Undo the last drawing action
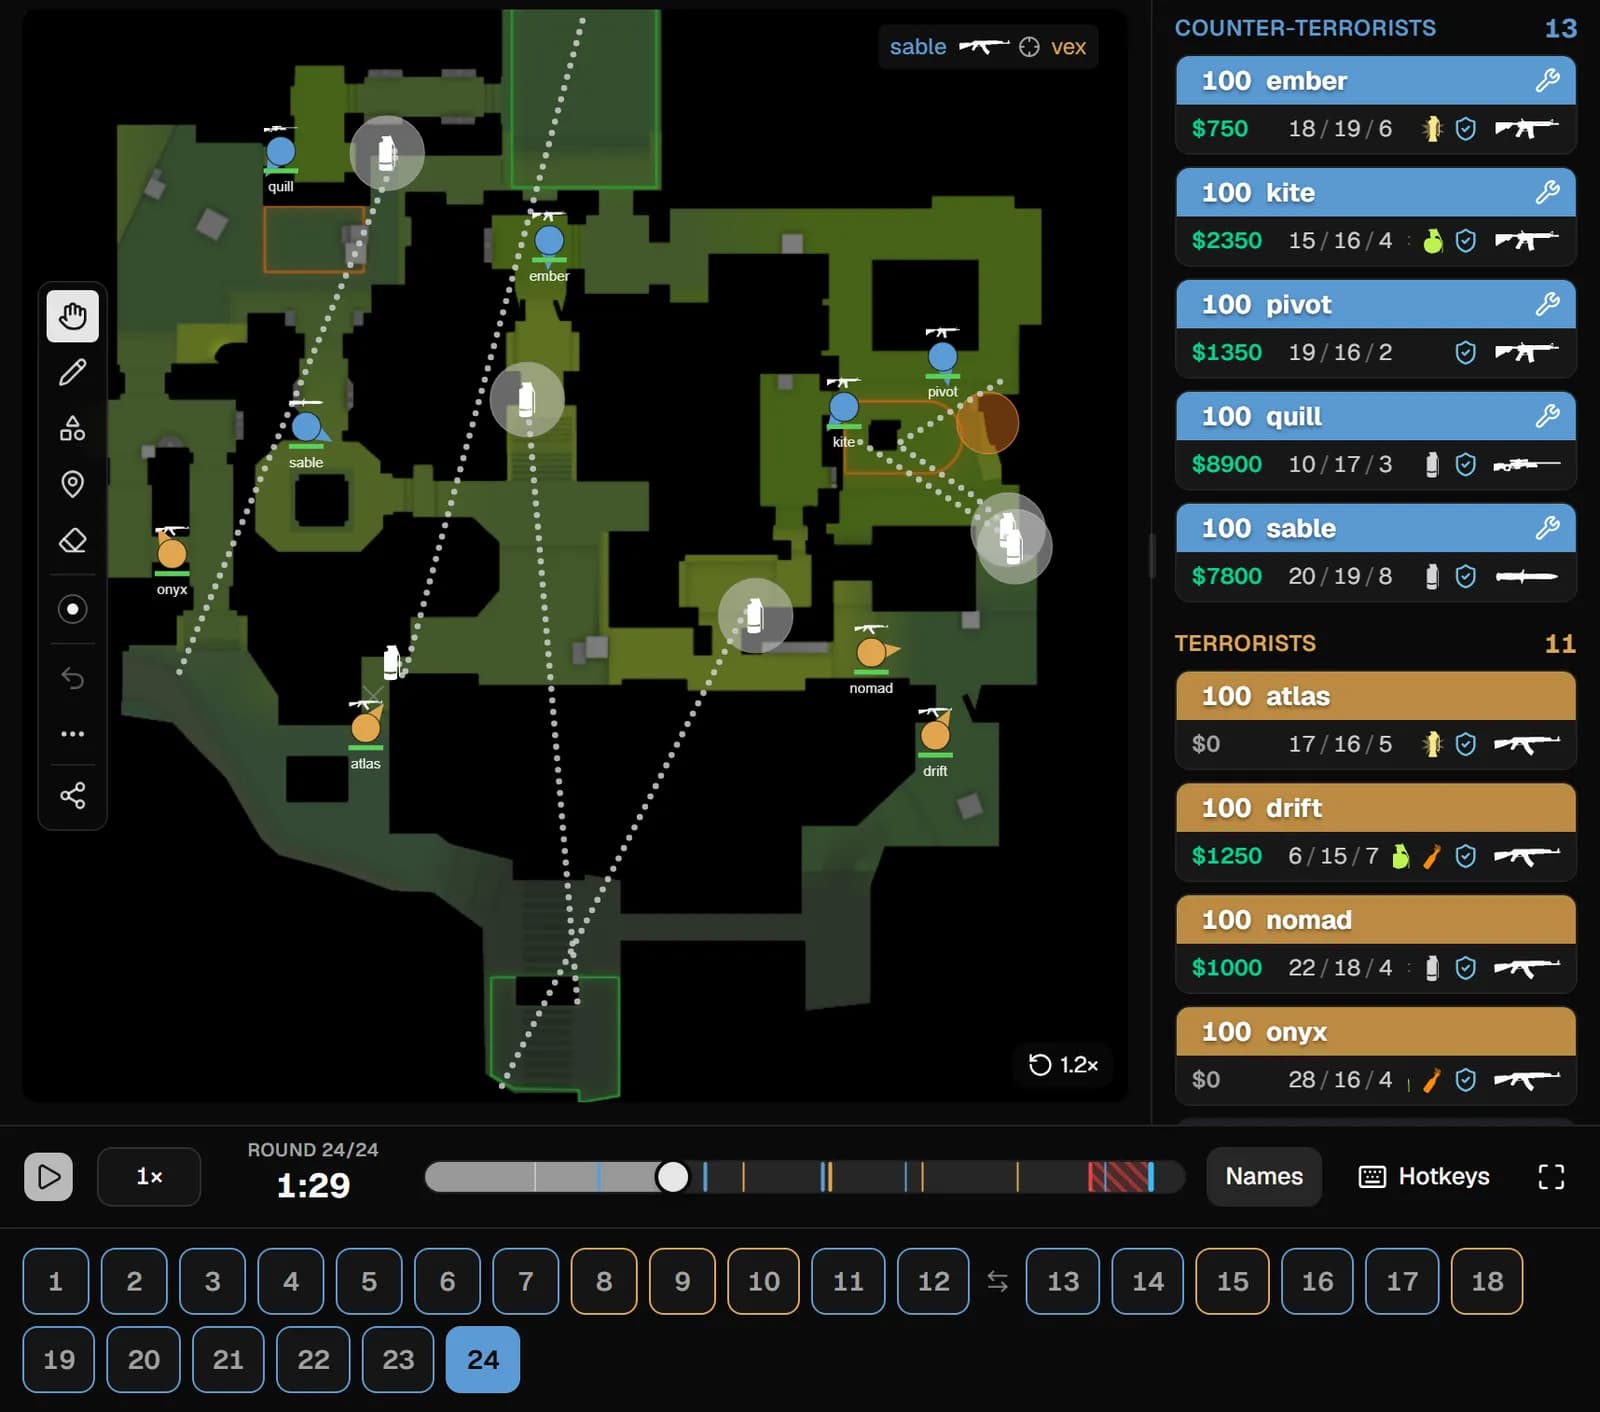 (72, 678)
